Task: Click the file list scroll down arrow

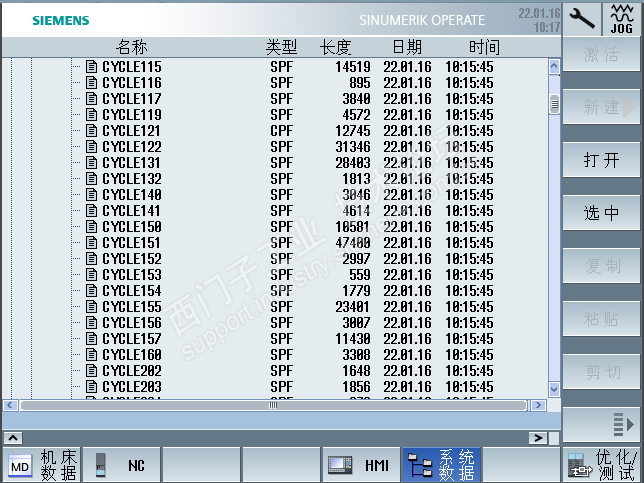Action: click(554, 389)
